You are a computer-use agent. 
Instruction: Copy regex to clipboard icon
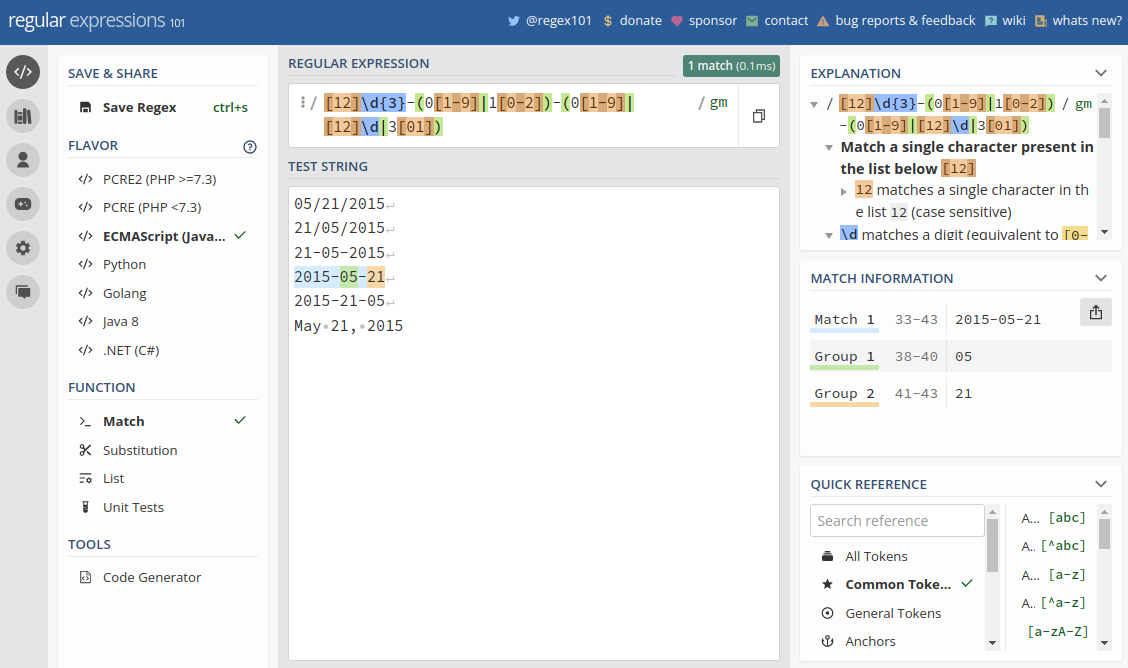(759, 116)
